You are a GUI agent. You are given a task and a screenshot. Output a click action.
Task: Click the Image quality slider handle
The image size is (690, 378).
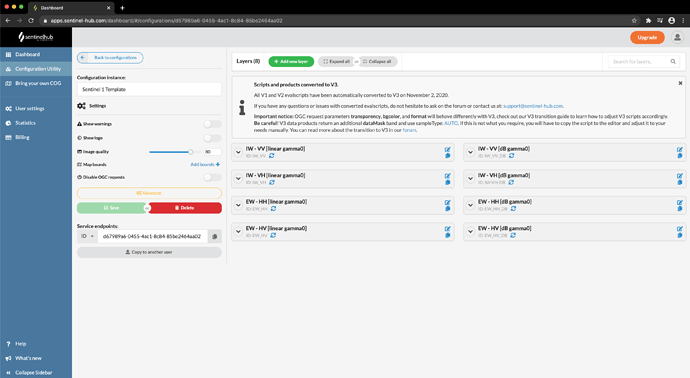(x=191, y=152)
